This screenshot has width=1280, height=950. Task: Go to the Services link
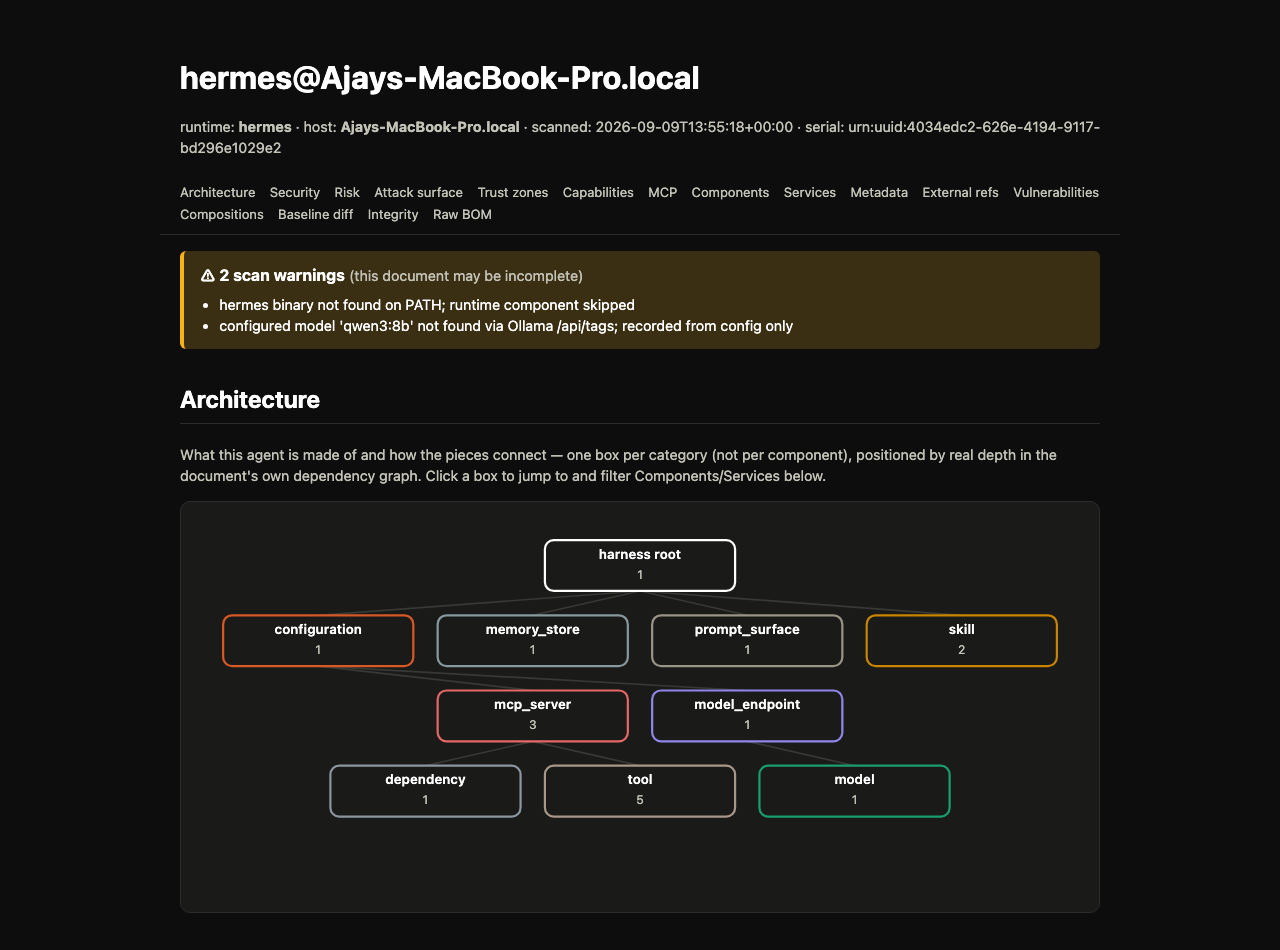[x=810, y=192]
